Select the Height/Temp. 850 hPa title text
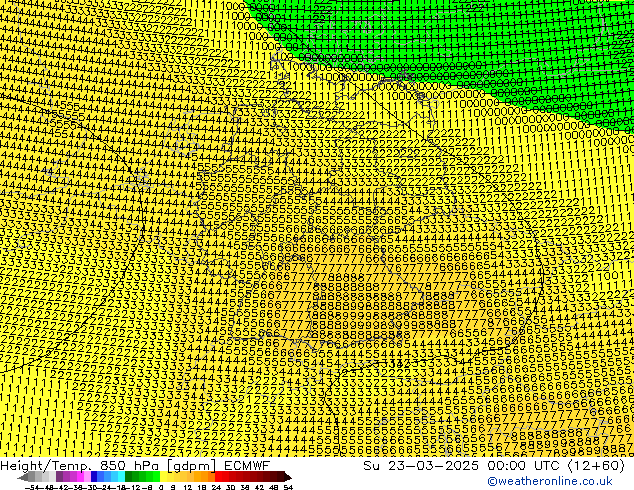 [81, 466]
